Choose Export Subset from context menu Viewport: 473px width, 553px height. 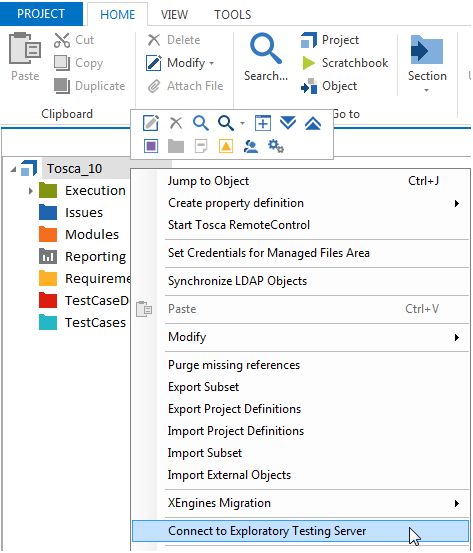203,387
